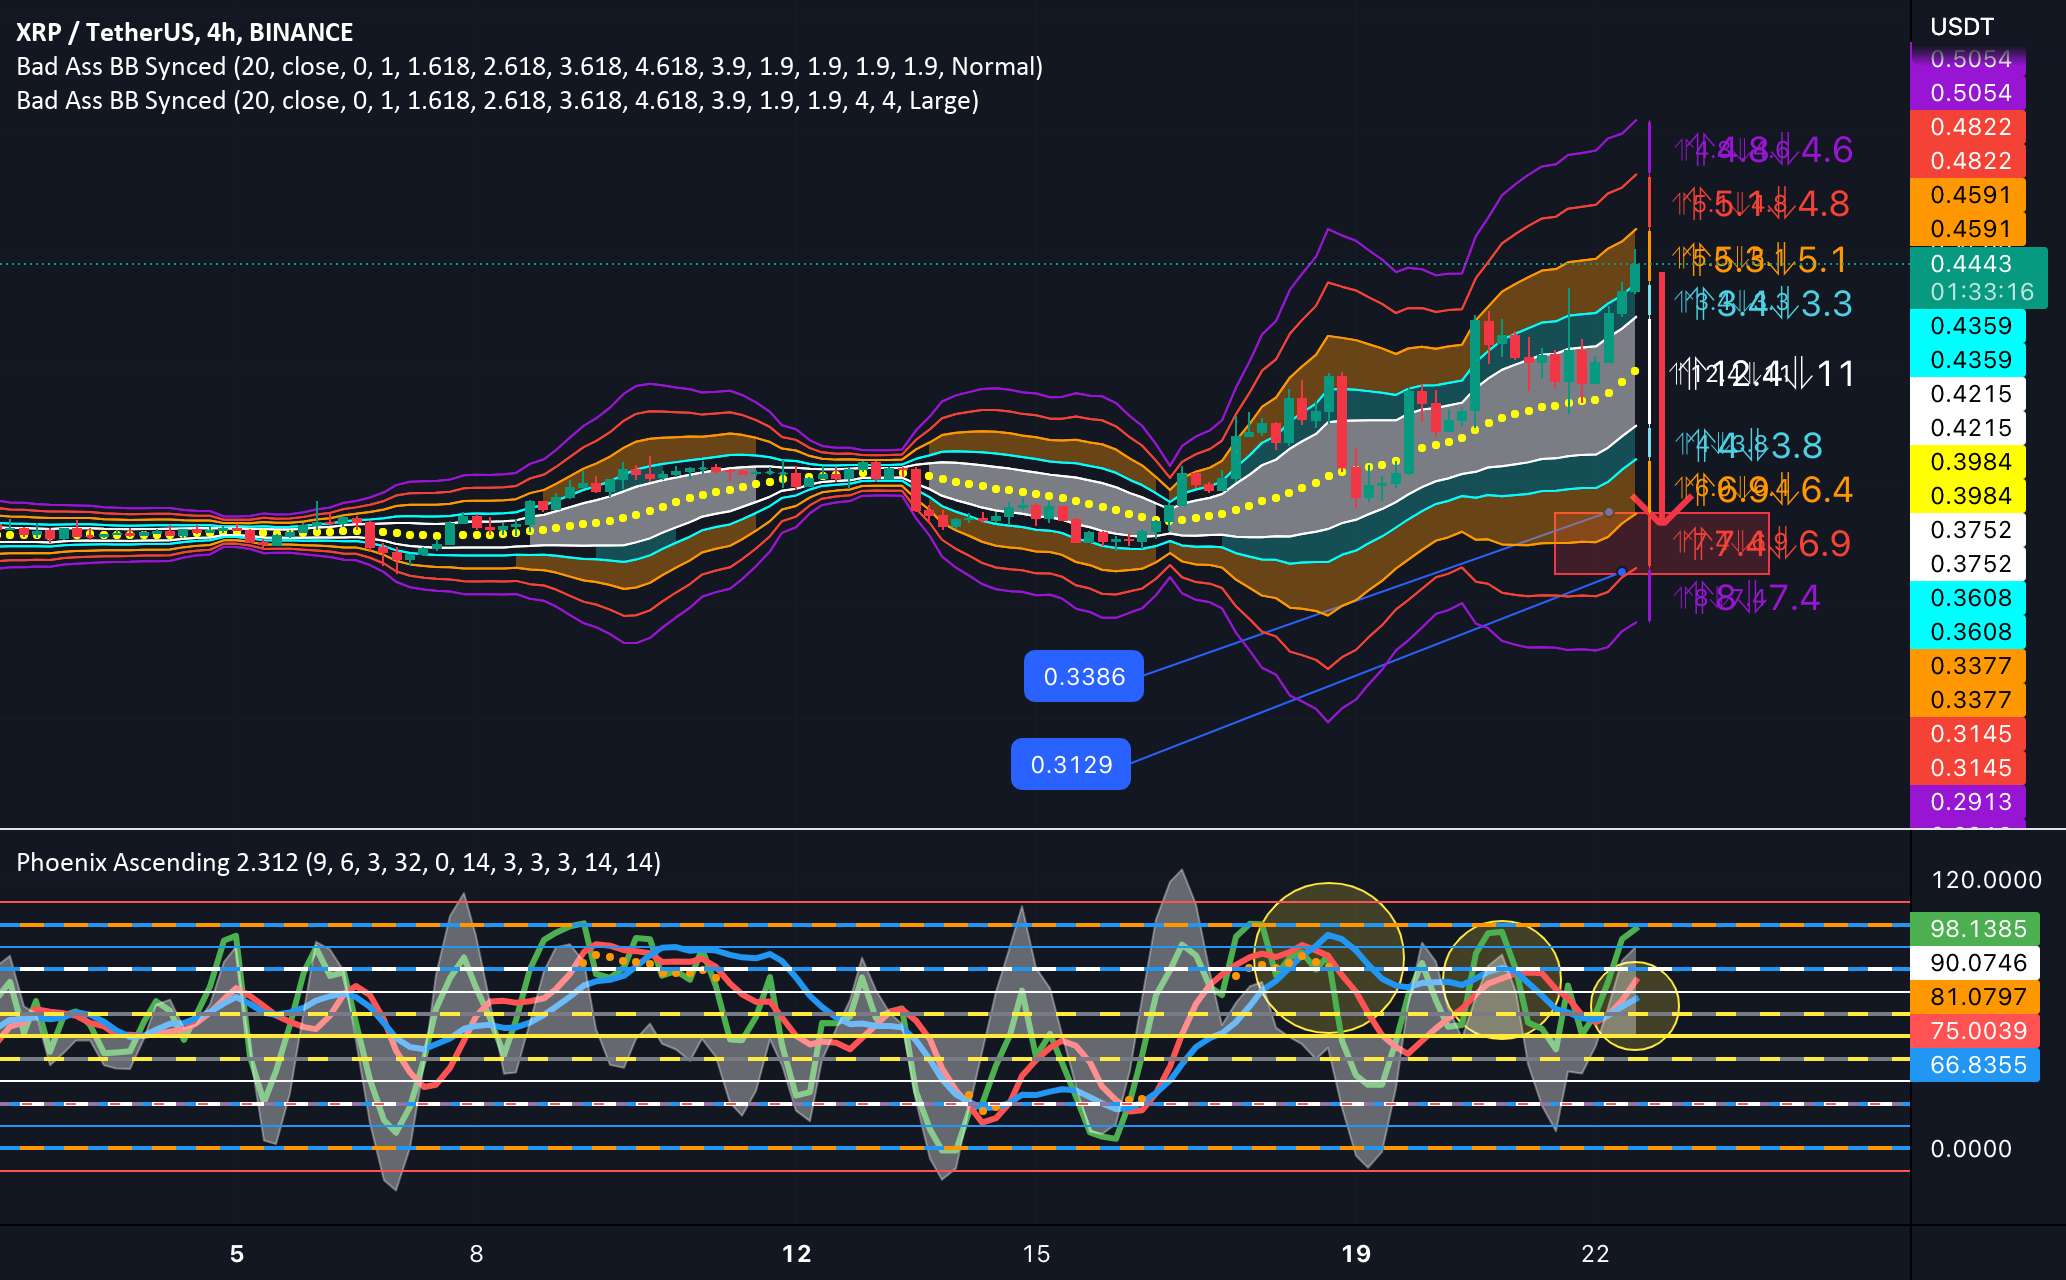Click the current price label 0.4443
The image size is (2066, 1280).
point(1970,263)
